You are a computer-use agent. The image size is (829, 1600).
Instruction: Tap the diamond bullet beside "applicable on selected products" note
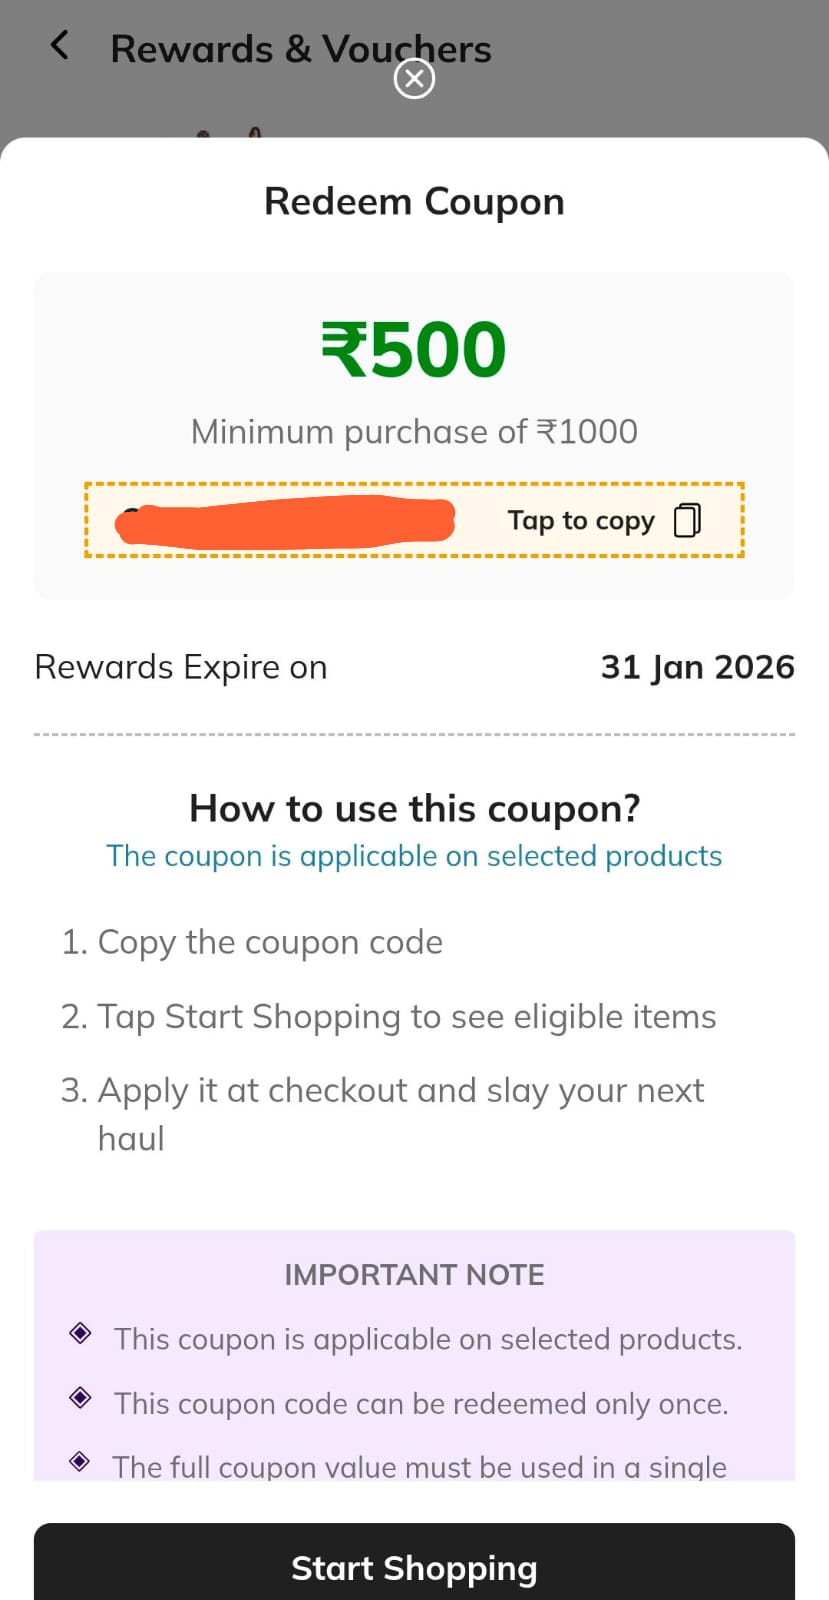click(x=80, y=1333)
